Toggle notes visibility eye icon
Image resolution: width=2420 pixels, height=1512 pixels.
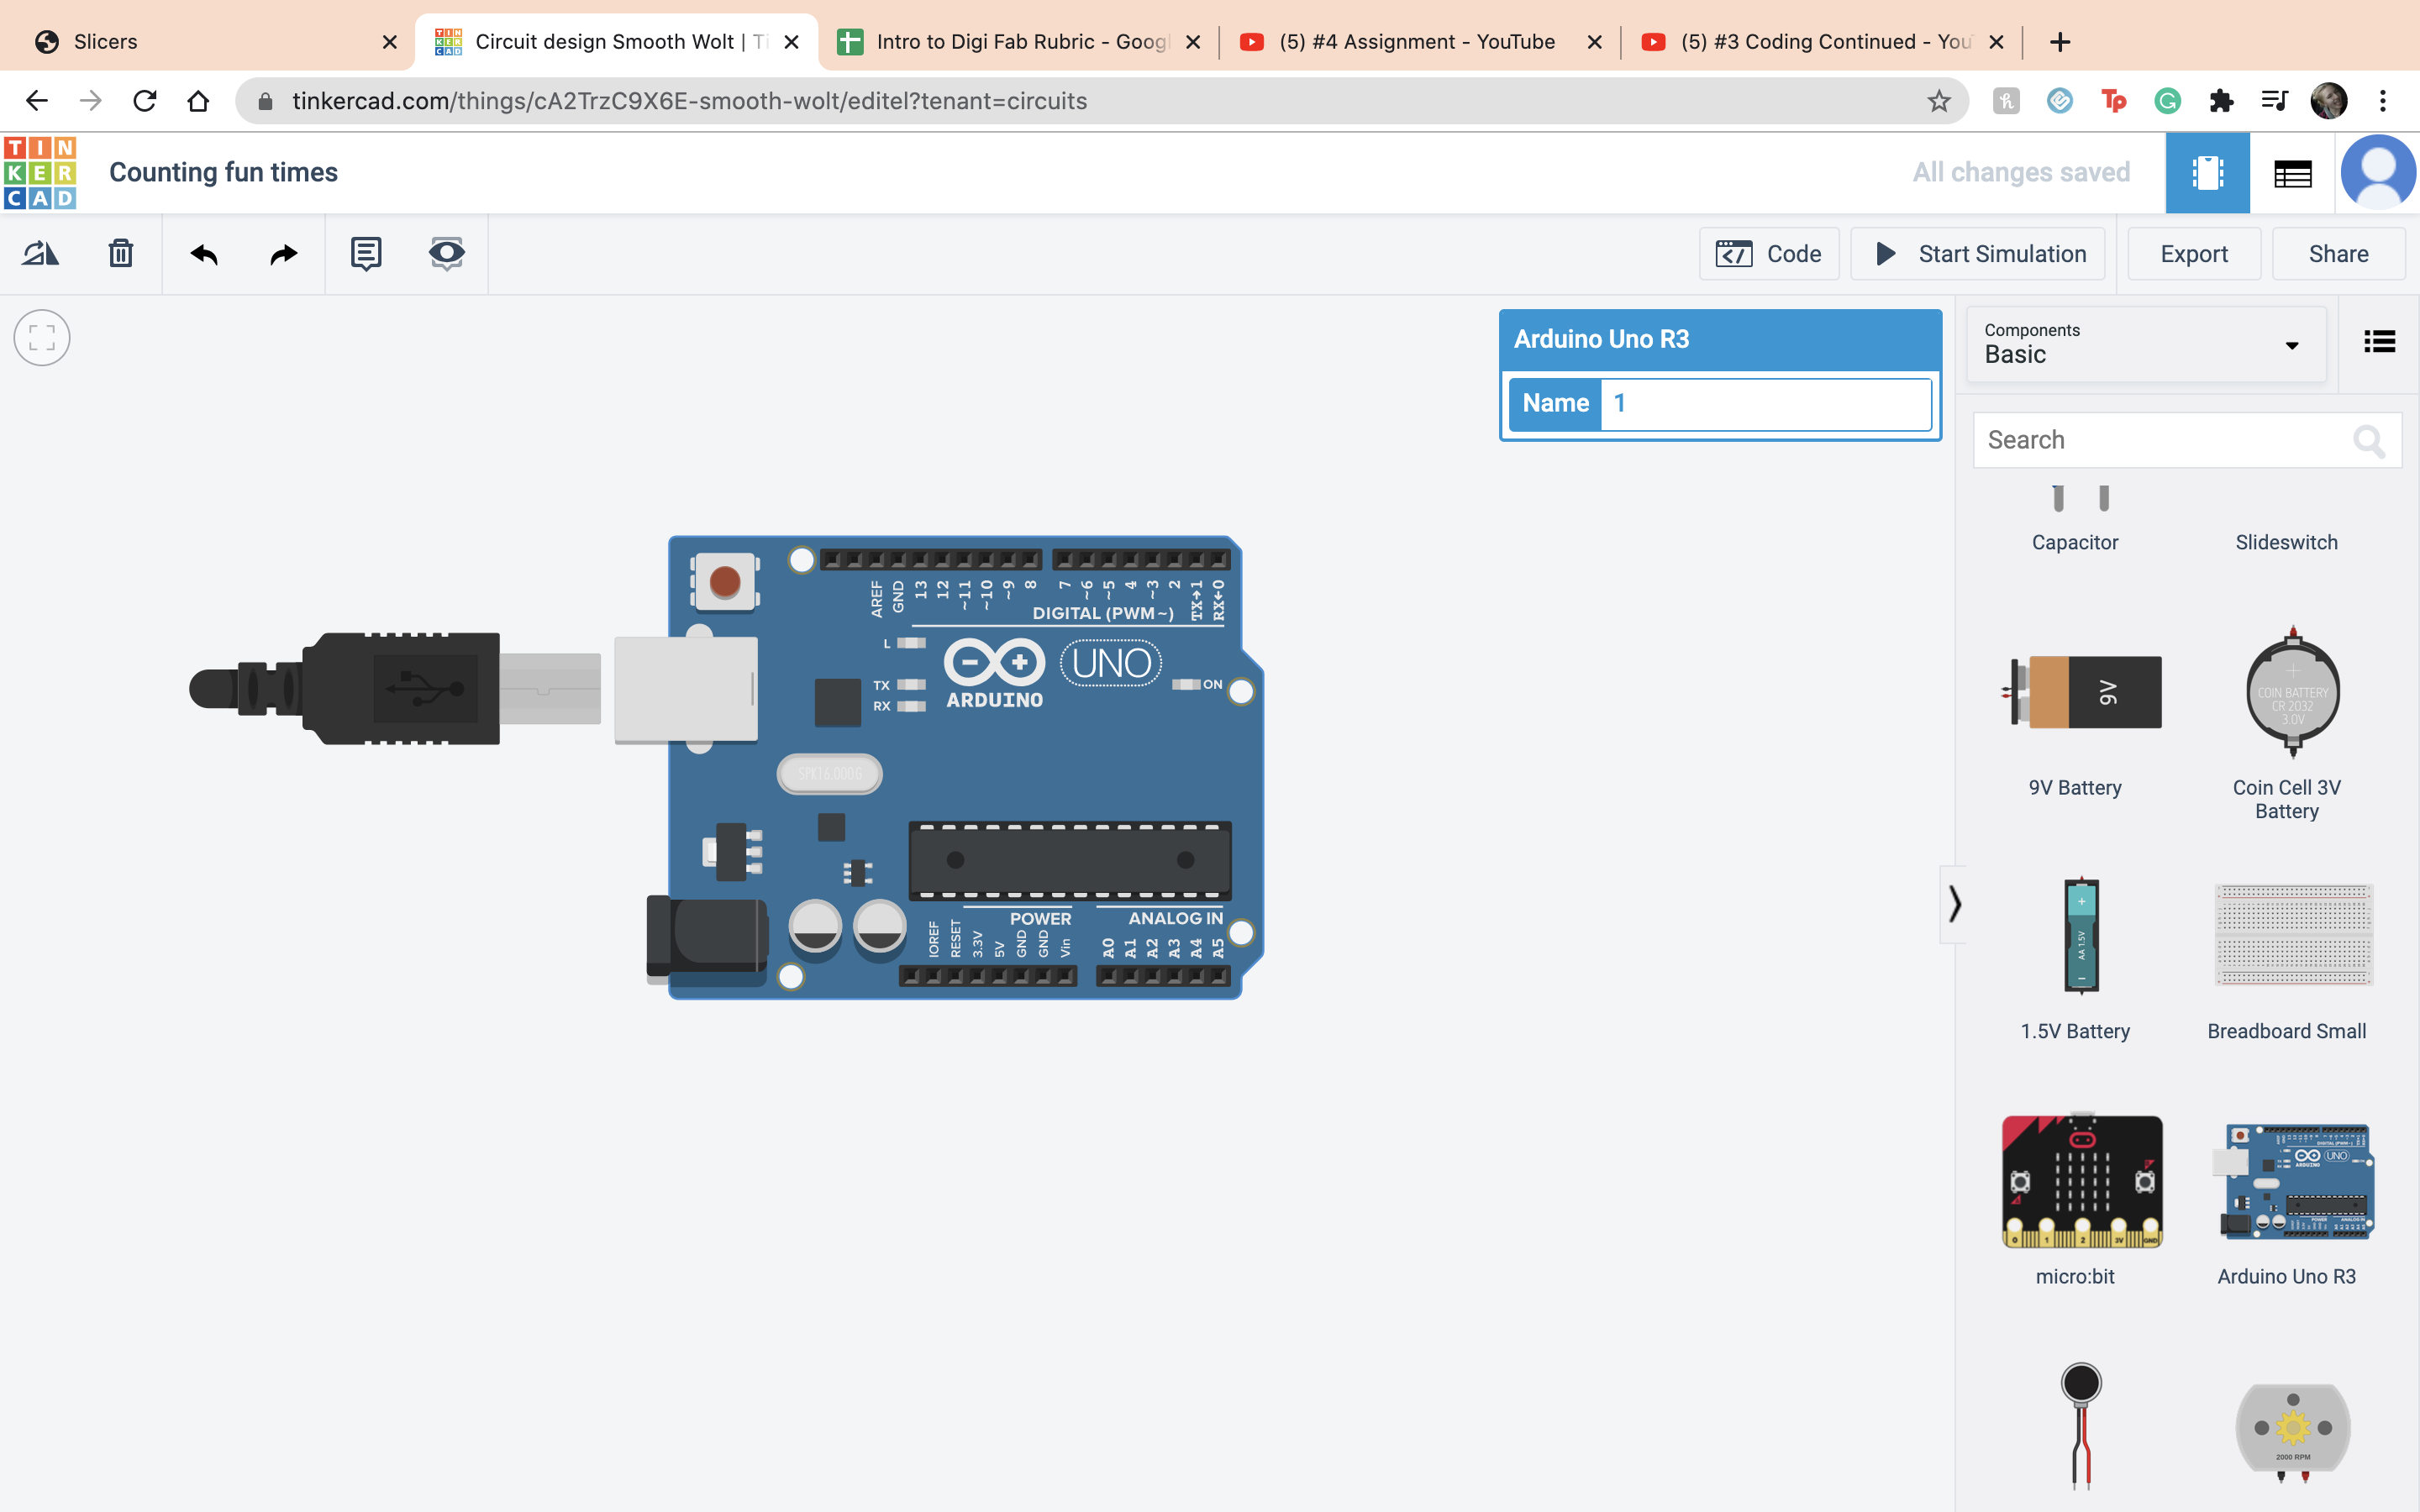tap(446, 253)
